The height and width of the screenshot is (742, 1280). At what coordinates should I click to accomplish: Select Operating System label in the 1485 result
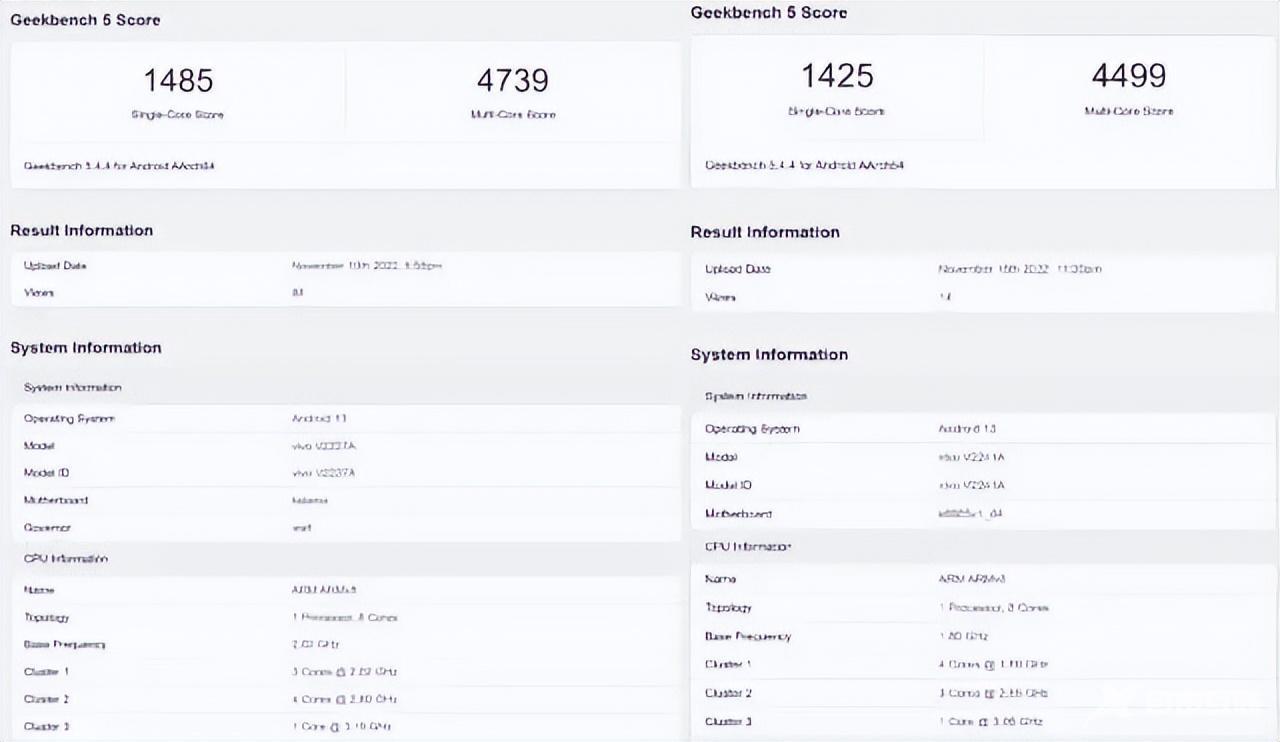tap(69, 419)
